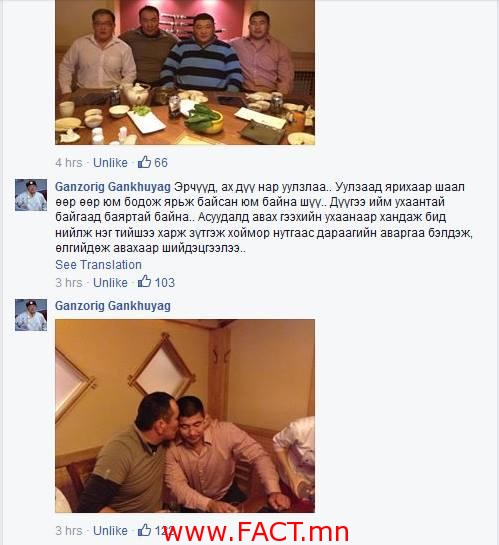Click the Mongolian comment text body
This screenshot has width=499, height=545.
coord(264,217)
